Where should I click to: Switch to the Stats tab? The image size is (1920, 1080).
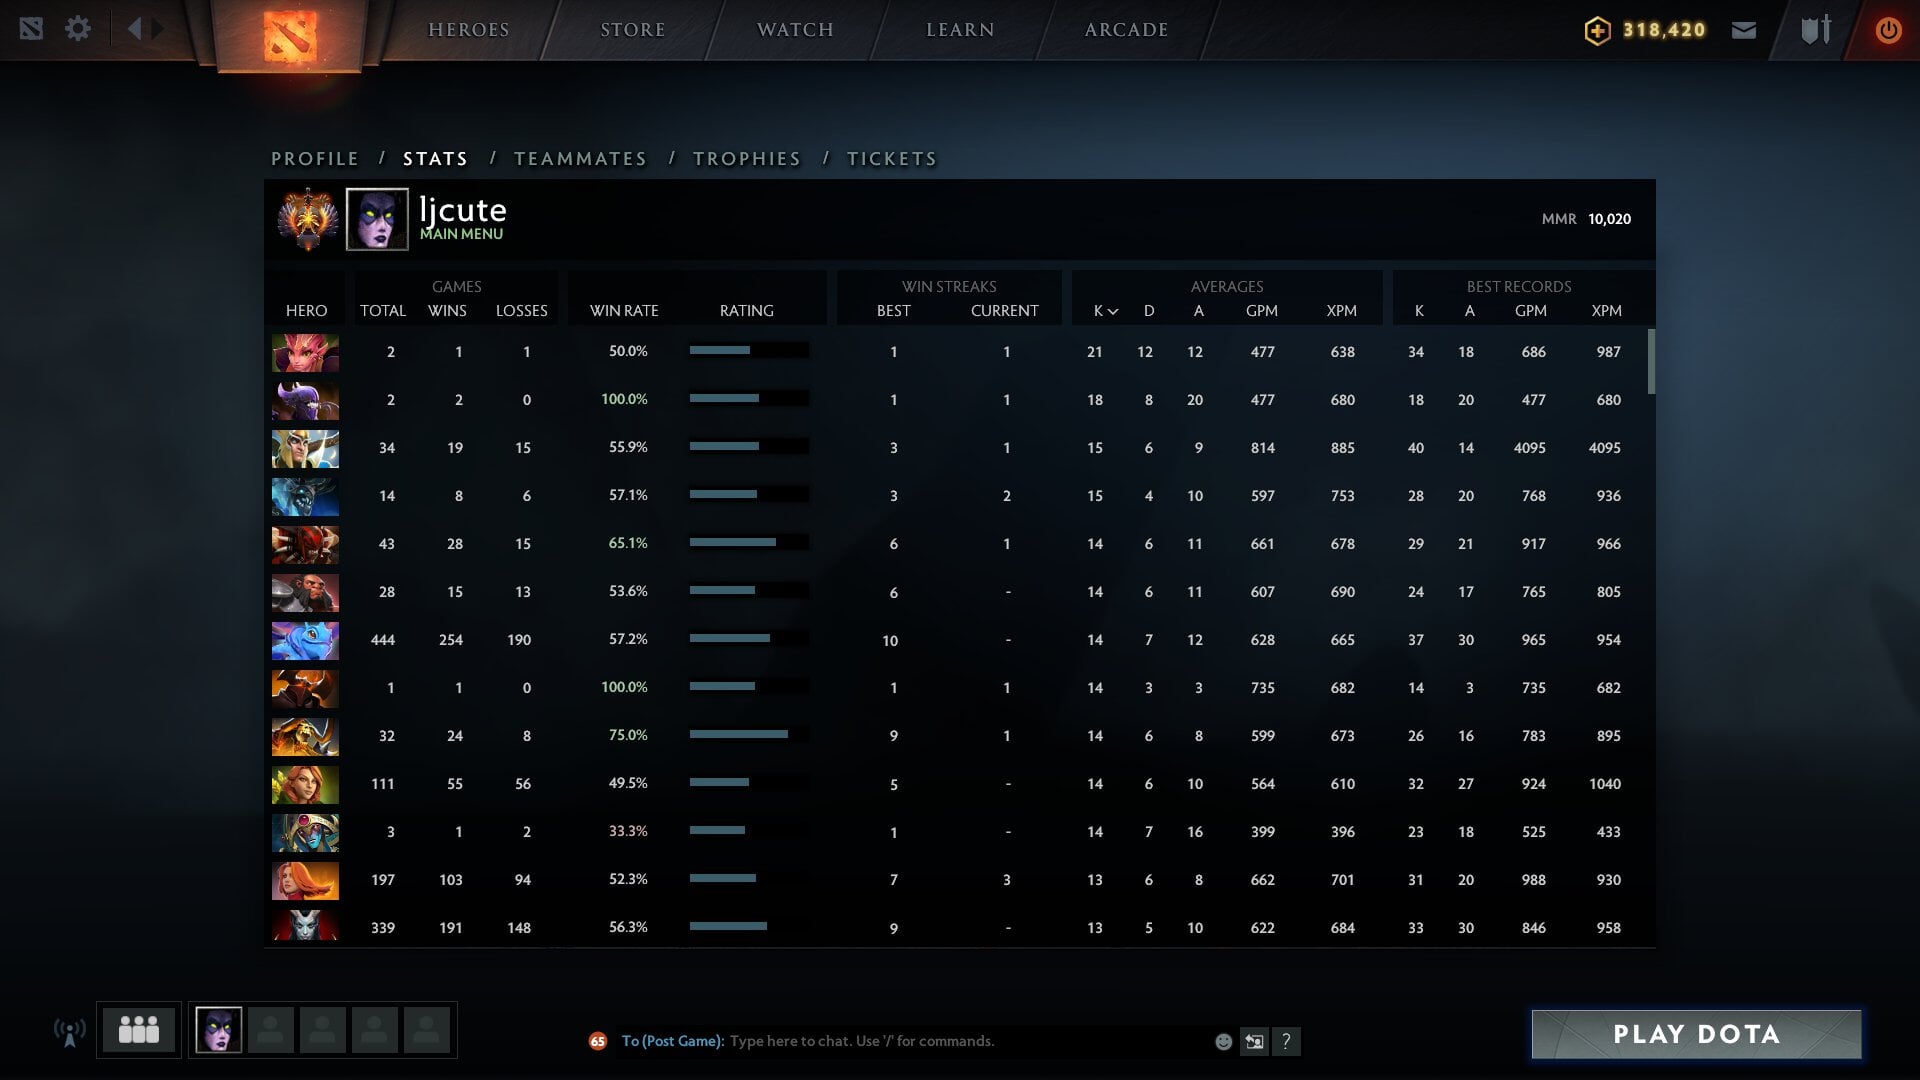click(435, 158)
